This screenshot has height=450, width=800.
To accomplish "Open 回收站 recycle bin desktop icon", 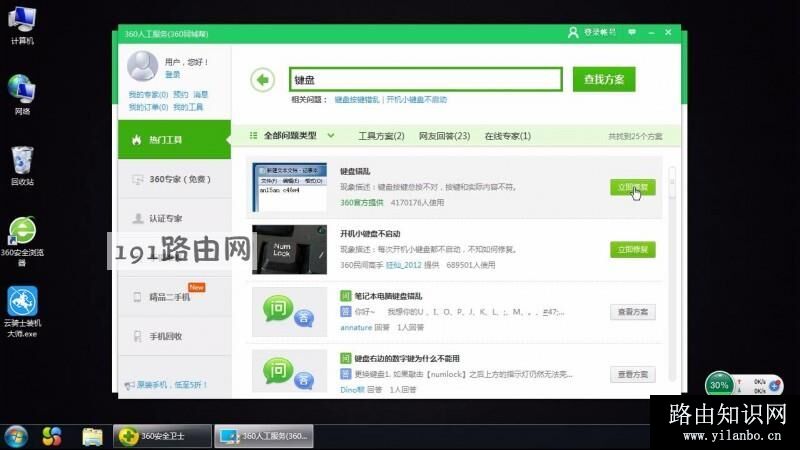I will coord(22,166).
